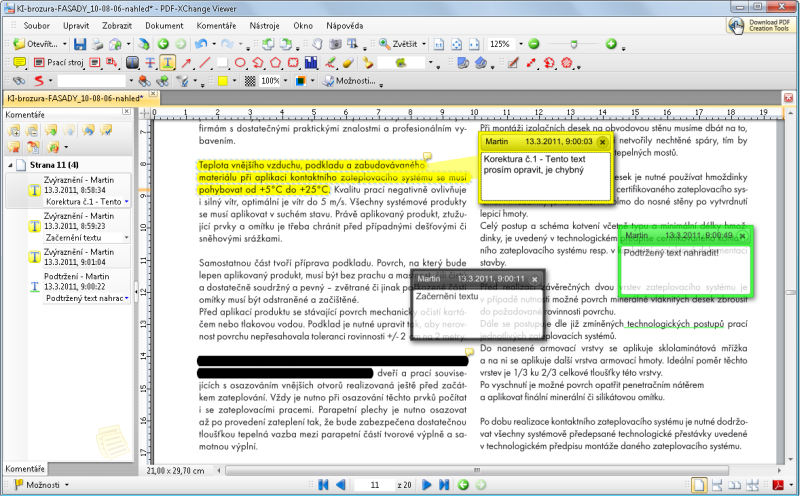Move the zoom slider handle
Screen dimensions: 800x496
pos(573,44)
